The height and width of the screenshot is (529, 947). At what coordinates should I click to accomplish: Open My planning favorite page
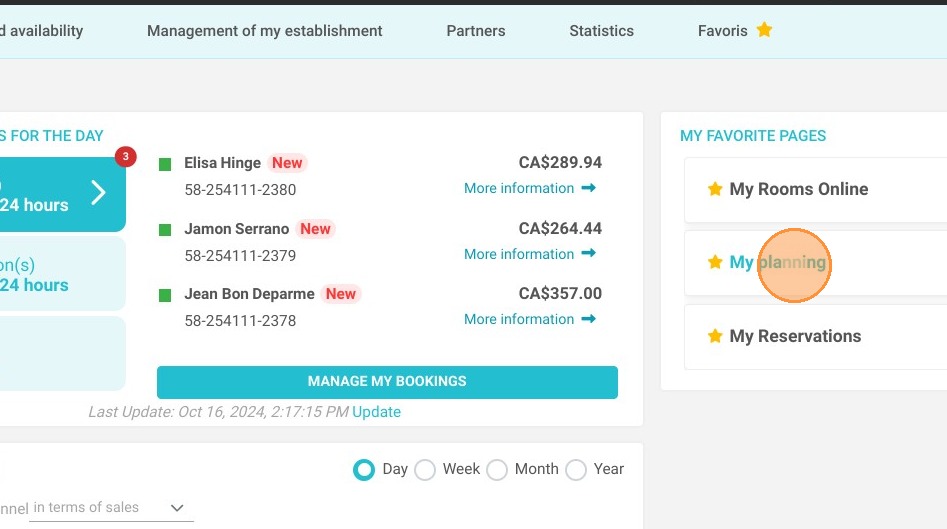[815, 263]
